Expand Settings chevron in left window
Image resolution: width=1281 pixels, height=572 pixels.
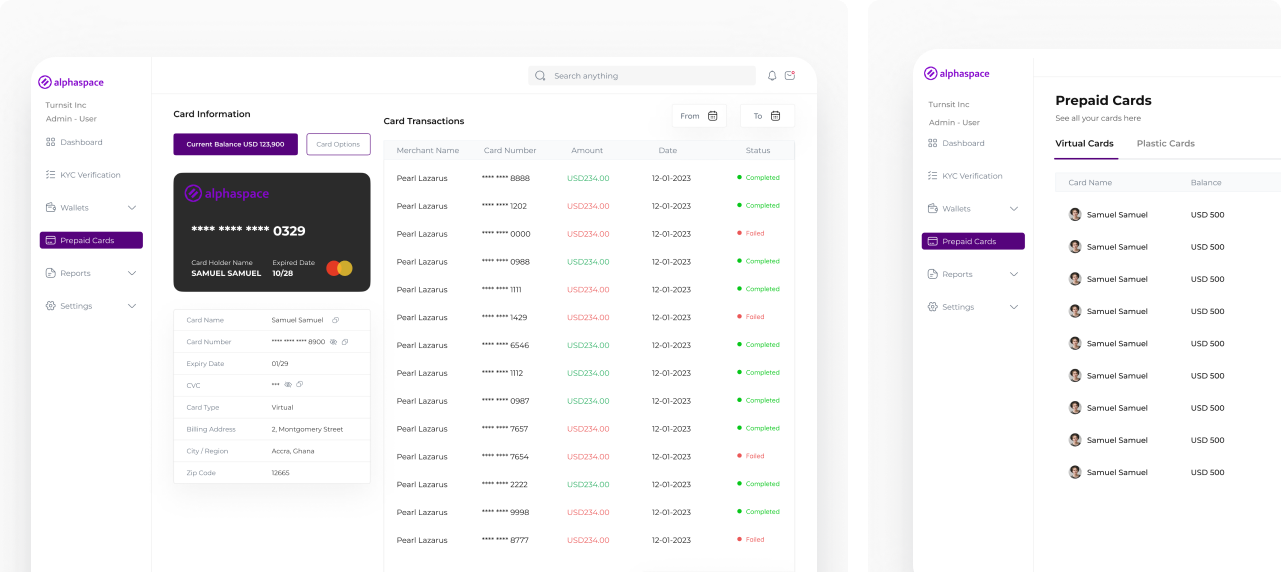point(132,306)
